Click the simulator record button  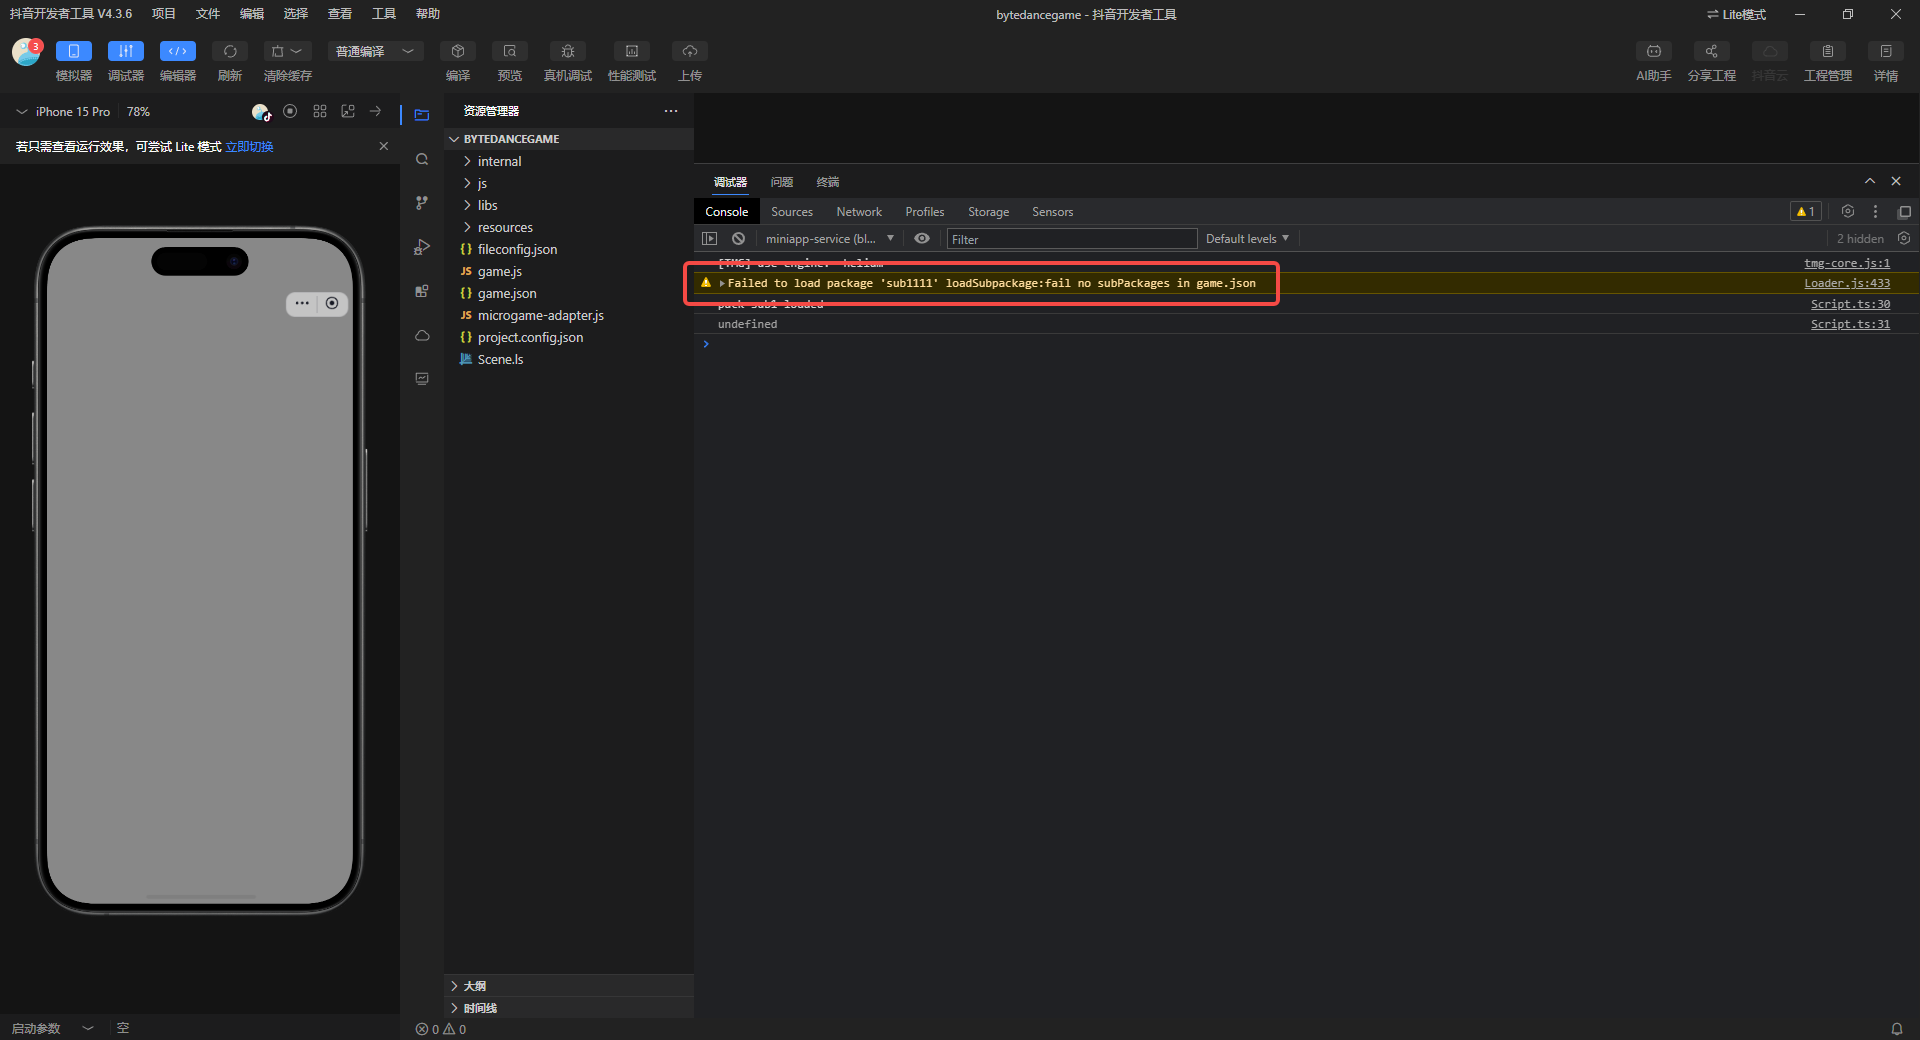point(290,112)
